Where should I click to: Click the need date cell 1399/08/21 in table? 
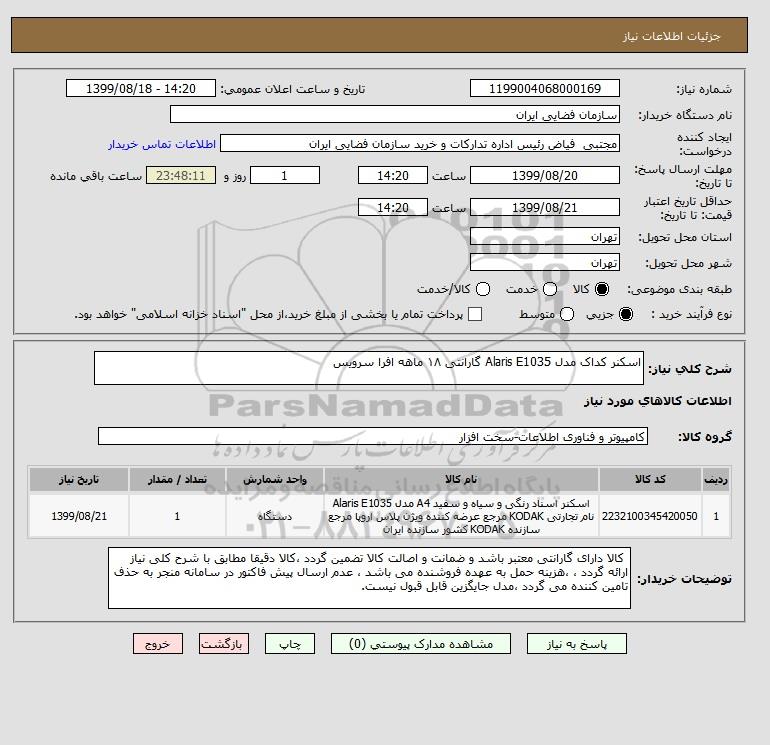tap(79, 516)
